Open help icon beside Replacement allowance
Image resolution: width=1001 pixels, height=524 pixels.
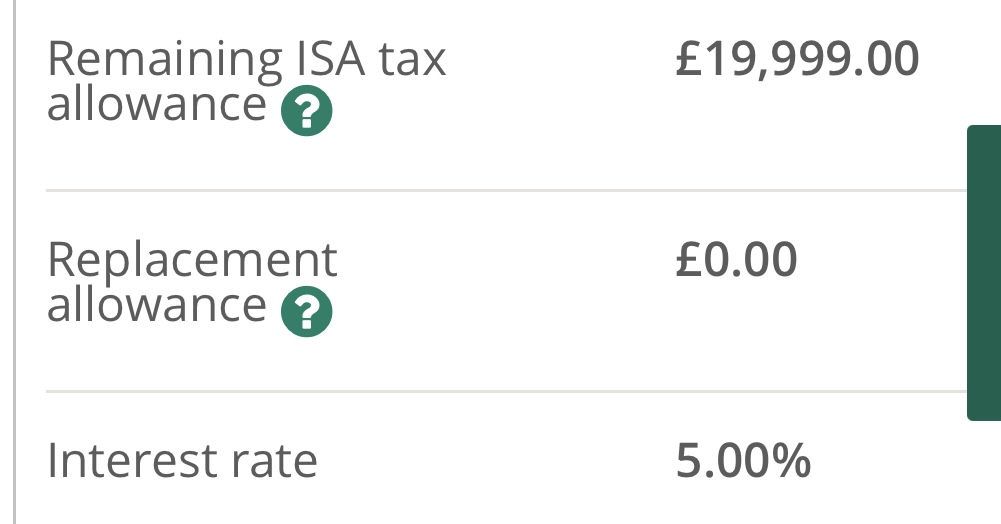[306, 311]
